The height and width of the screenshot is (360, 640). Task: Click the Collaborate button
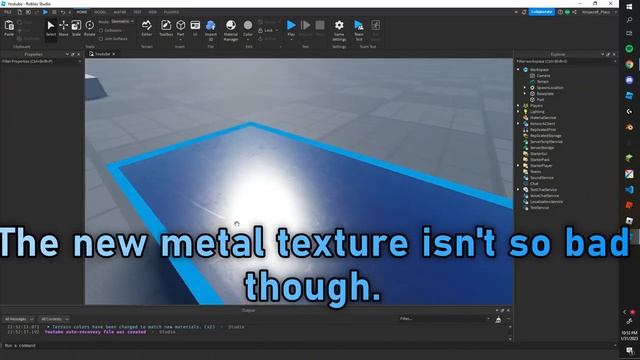542,12
